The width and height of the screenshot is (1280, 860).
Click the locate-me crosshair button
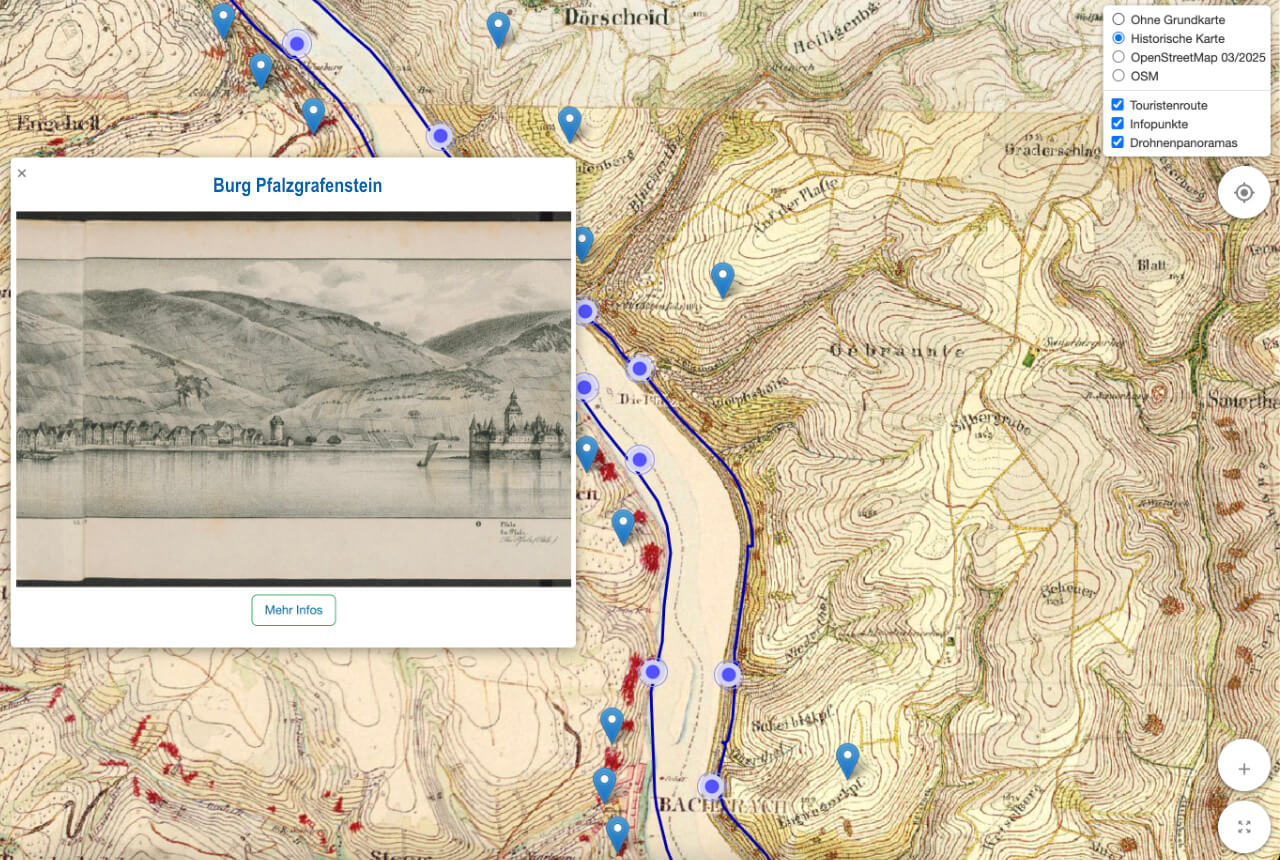coord(1244,192)
